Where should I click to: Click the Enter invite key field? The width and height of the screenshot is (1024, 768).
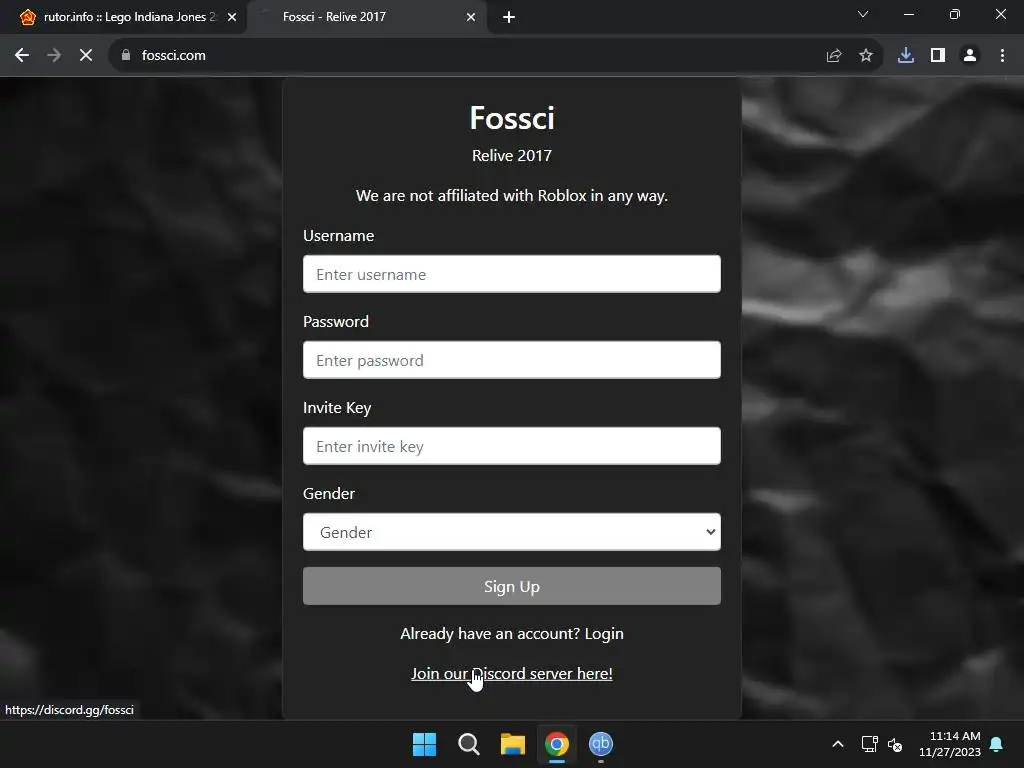(x=512, y=446)
